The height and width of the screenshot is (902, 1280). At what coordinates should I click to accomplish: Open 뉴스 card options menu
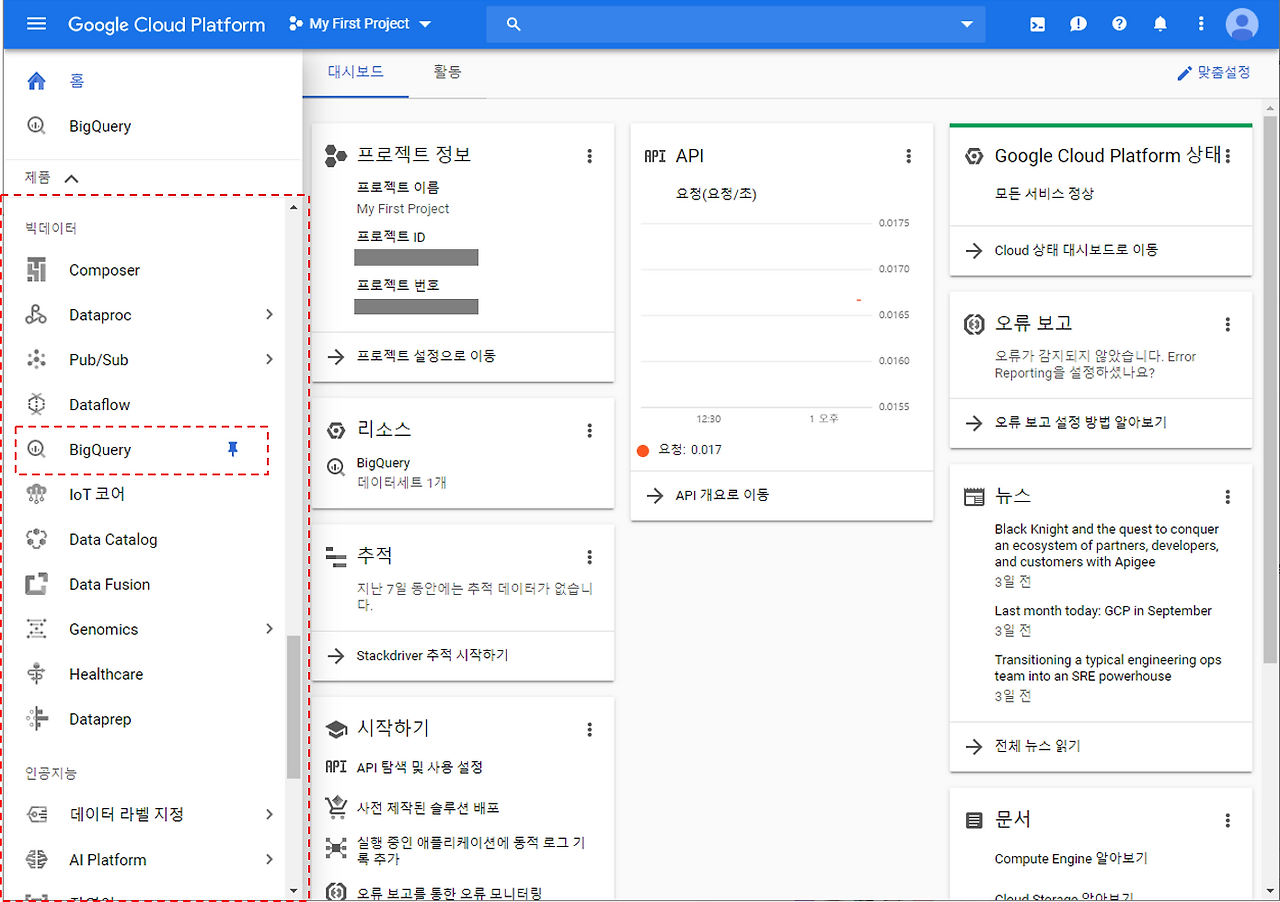click(1228, 497)
